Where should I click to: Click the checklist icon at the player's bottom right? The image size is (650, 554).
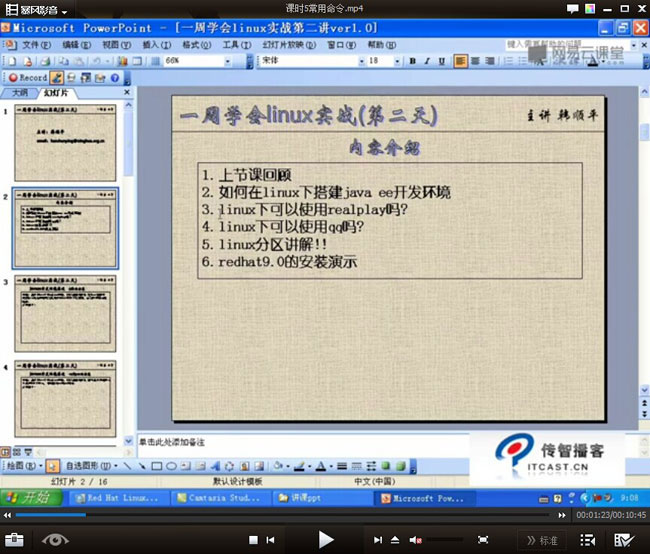click(x=624, y=540)
